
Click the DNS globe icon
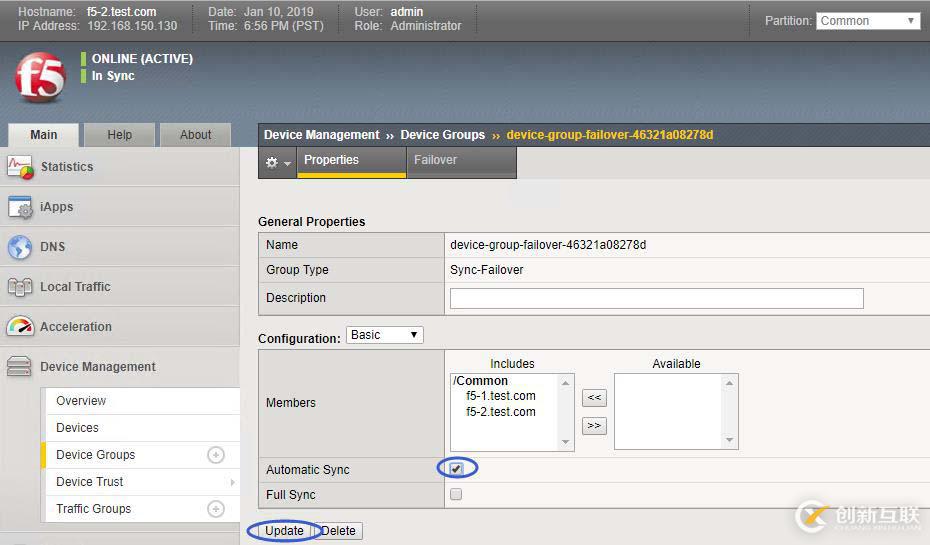pos(20,247)
